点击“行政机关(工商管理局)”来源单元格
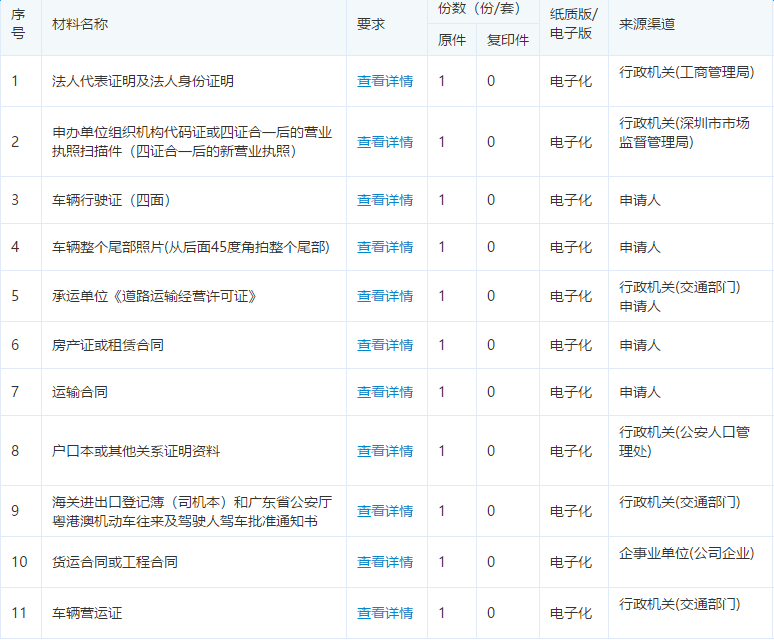This screenshot has height=640, width=774. tap(686, 72)
